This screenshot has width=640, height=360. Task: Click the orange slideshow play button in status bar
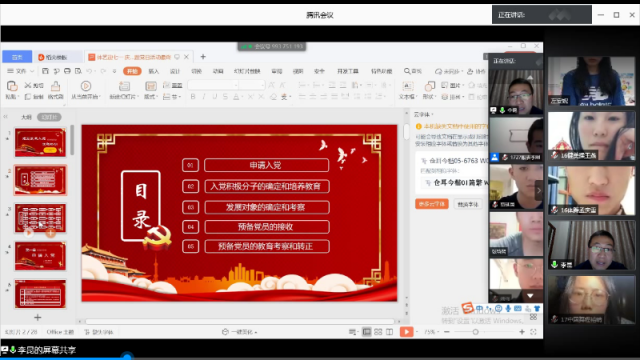tap(406, 332)
